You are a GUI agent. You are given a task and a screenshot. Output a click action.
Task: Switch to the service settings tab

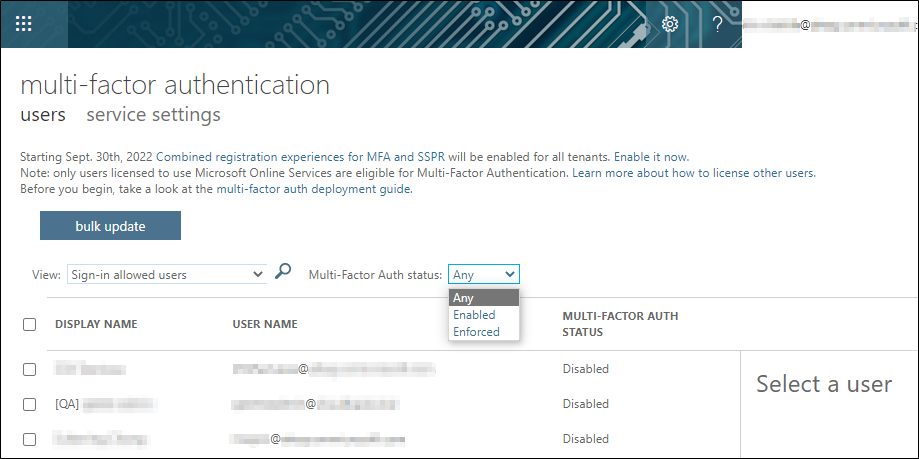pos(154,114)
